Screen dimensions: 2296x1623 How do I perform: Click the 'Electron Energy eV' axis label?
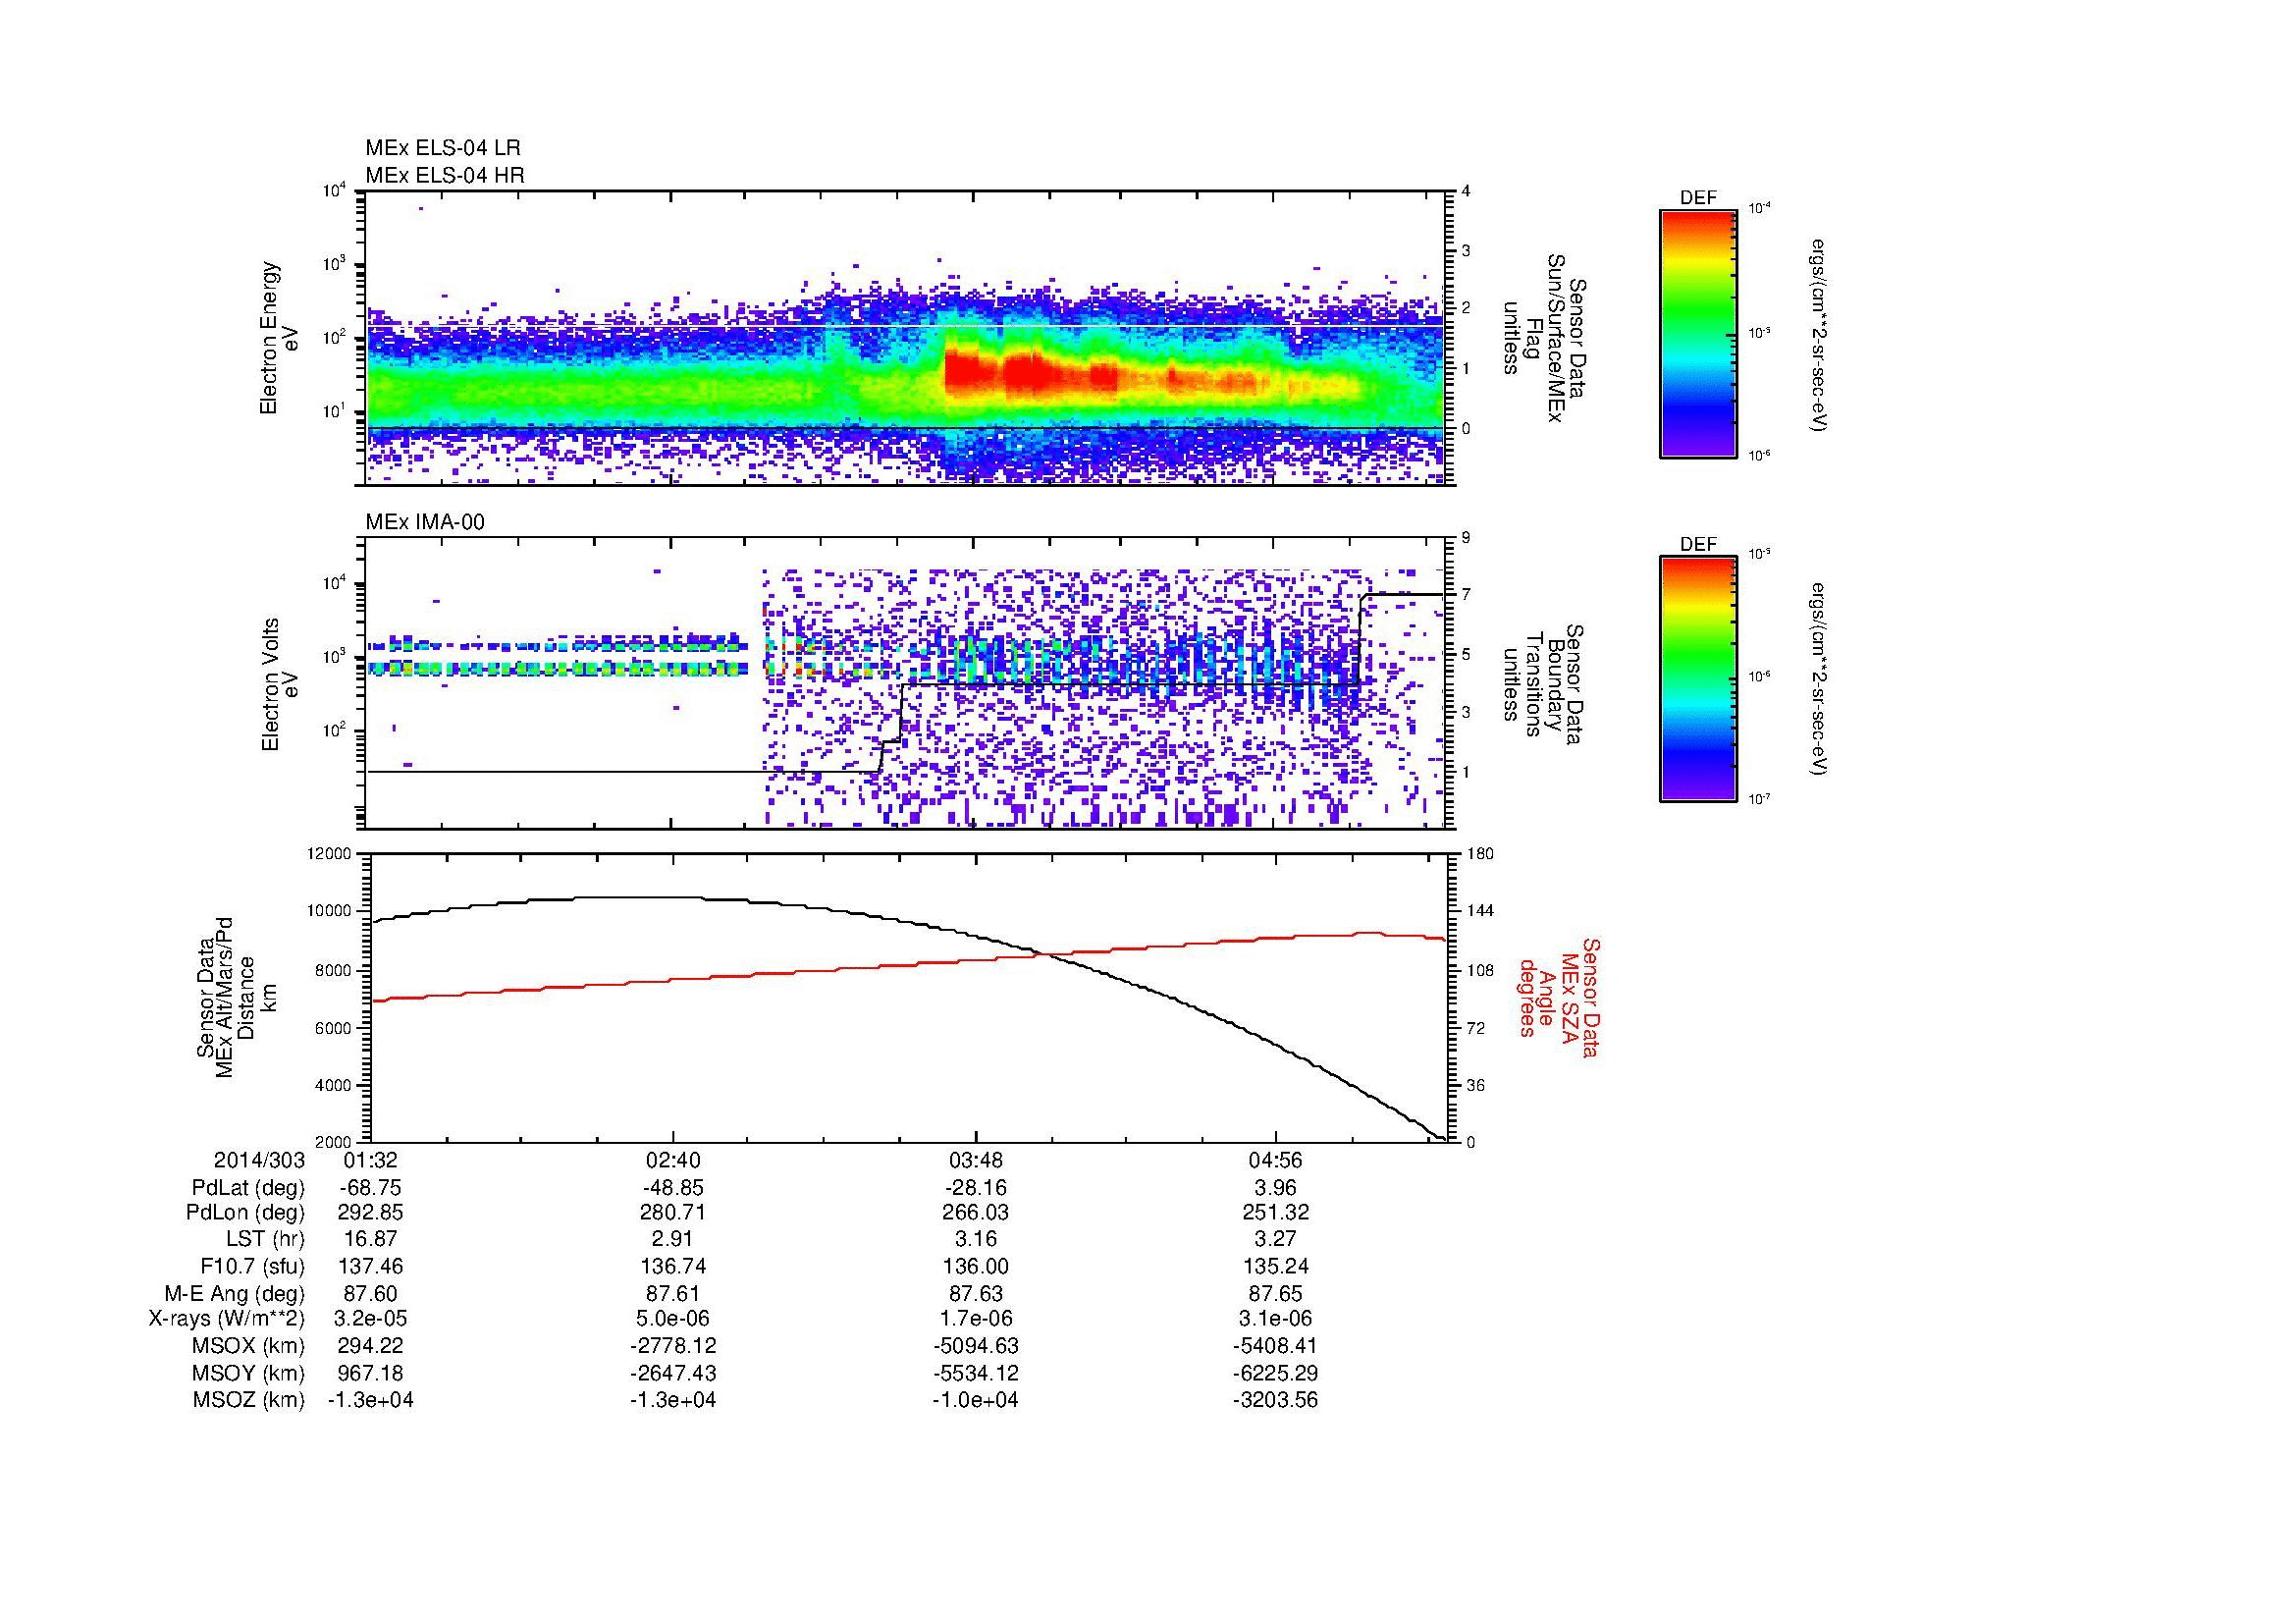click(x=280, y=338)
